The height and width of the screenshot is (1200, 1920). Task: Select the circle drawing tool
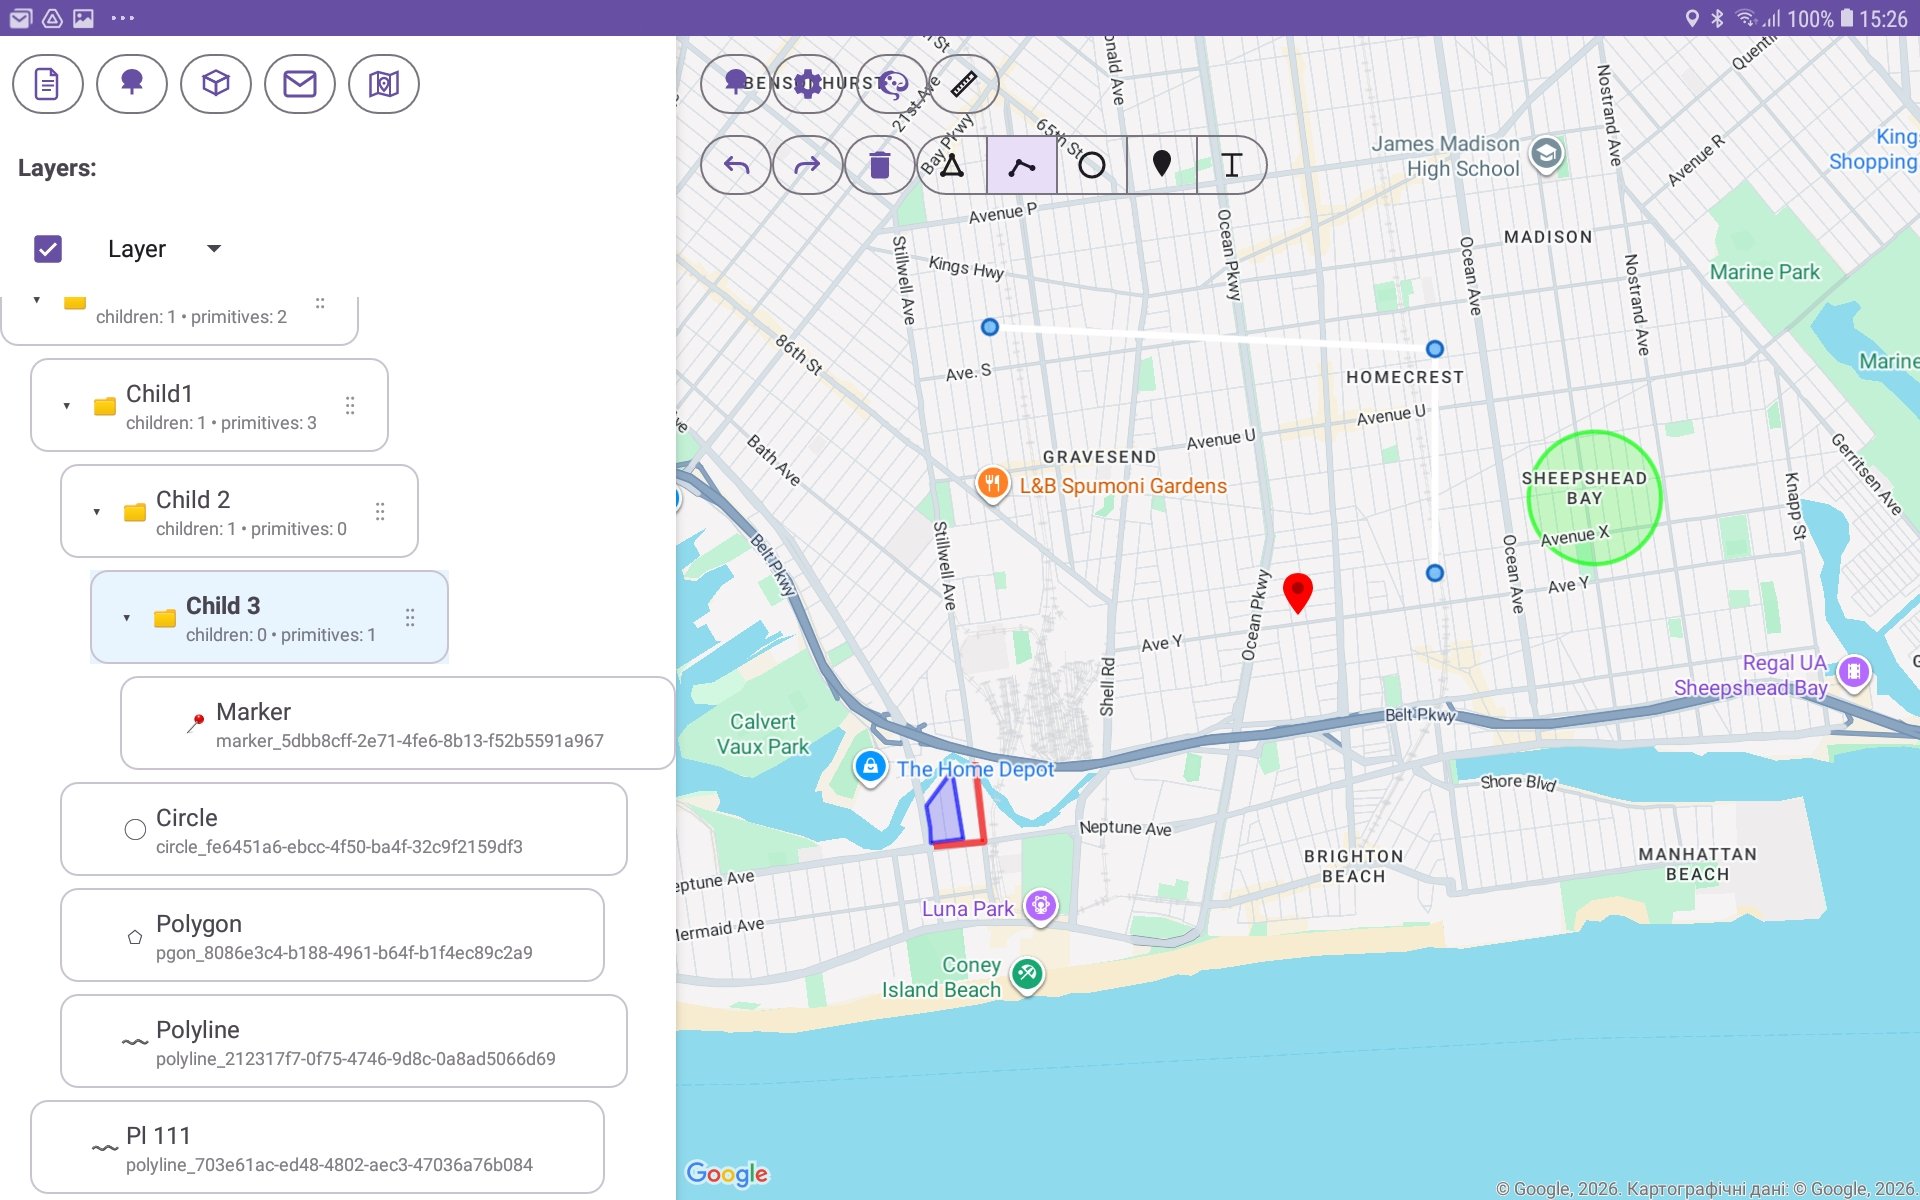[1092, 165]
